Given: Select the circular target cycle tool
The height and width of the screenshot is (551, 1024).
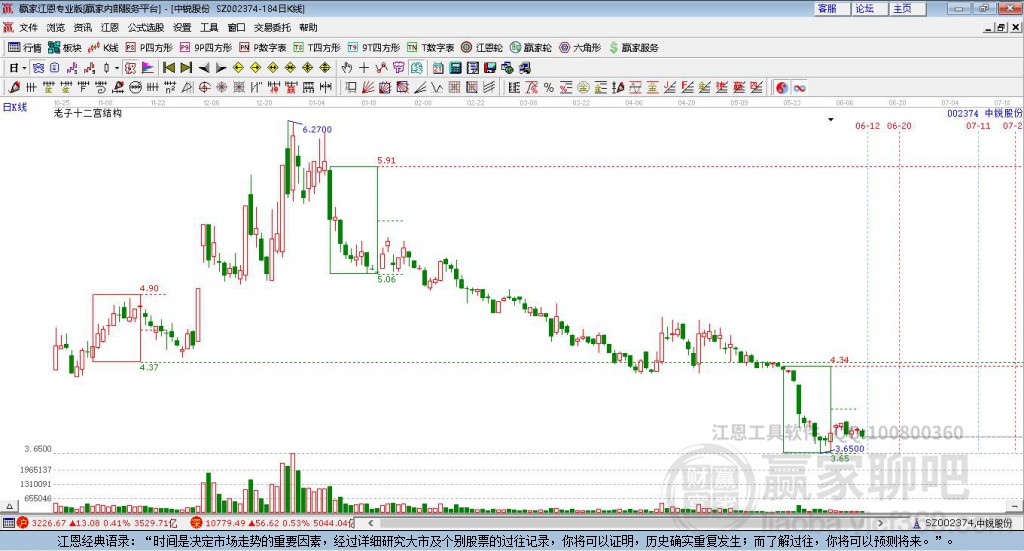Looking at the screenshot, I should 204,87.
